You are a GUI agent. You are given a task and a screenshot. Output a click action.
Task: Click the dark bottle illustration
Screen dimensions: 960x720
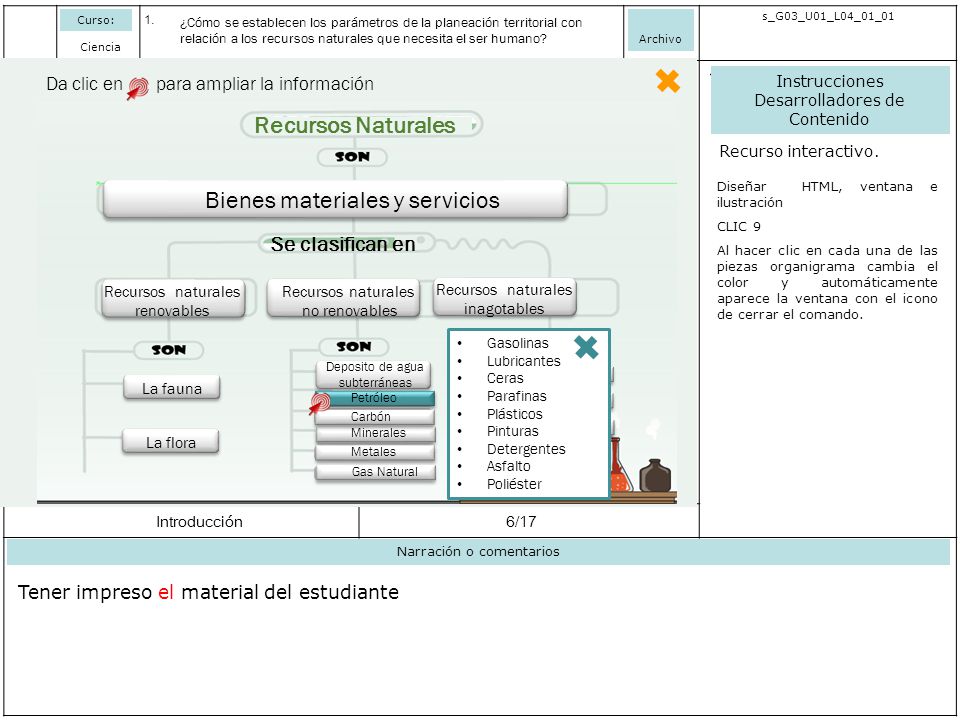(x=655, y=475)
